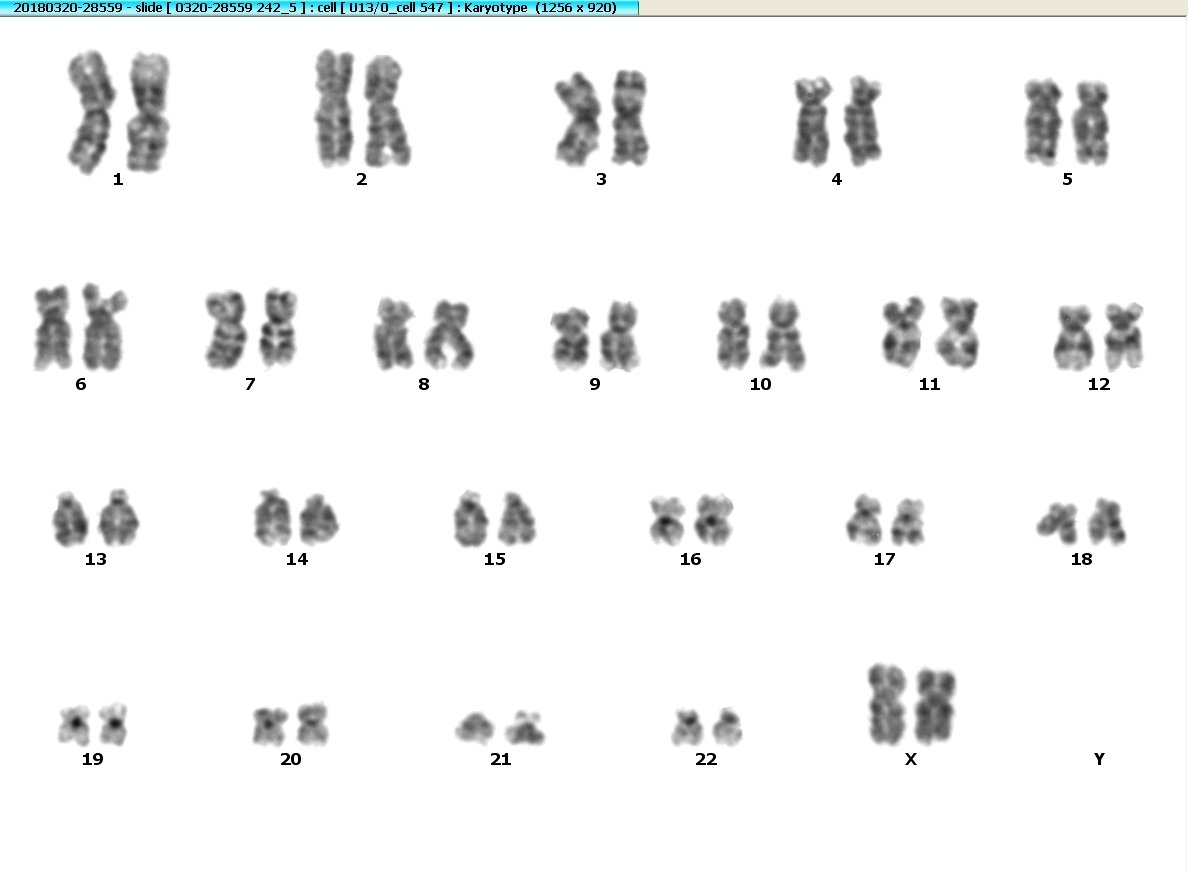Select the chromosome 13 pair
Viewport: 1188px width, 873px height.
click(95, 518)
